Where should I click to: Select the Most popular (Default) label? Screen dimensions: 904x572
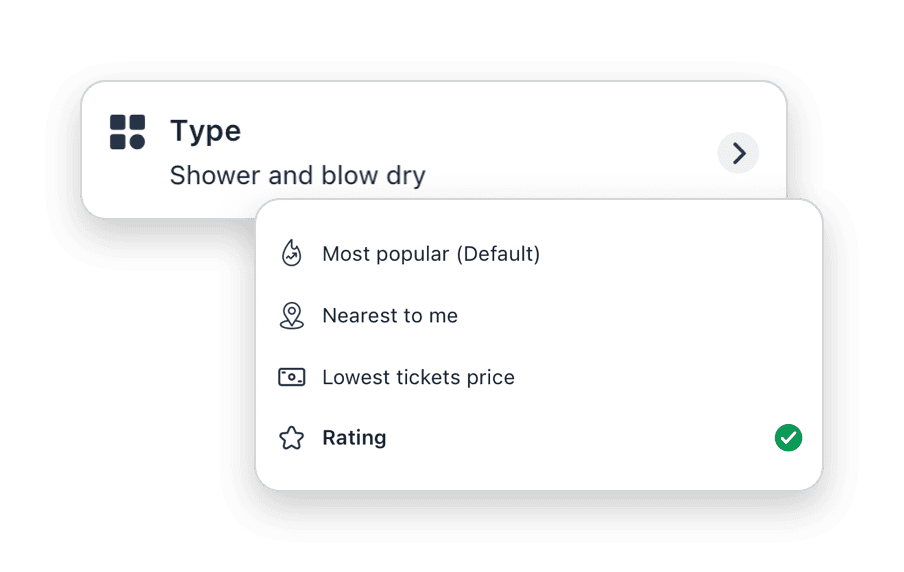pos(431,254)
